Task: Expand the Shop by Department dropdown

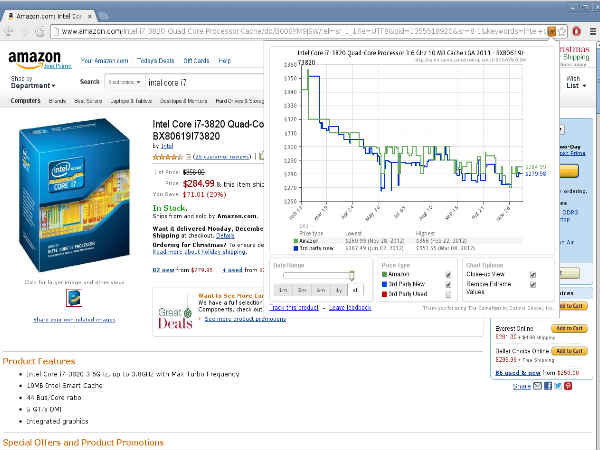Action: coord(33,82)
